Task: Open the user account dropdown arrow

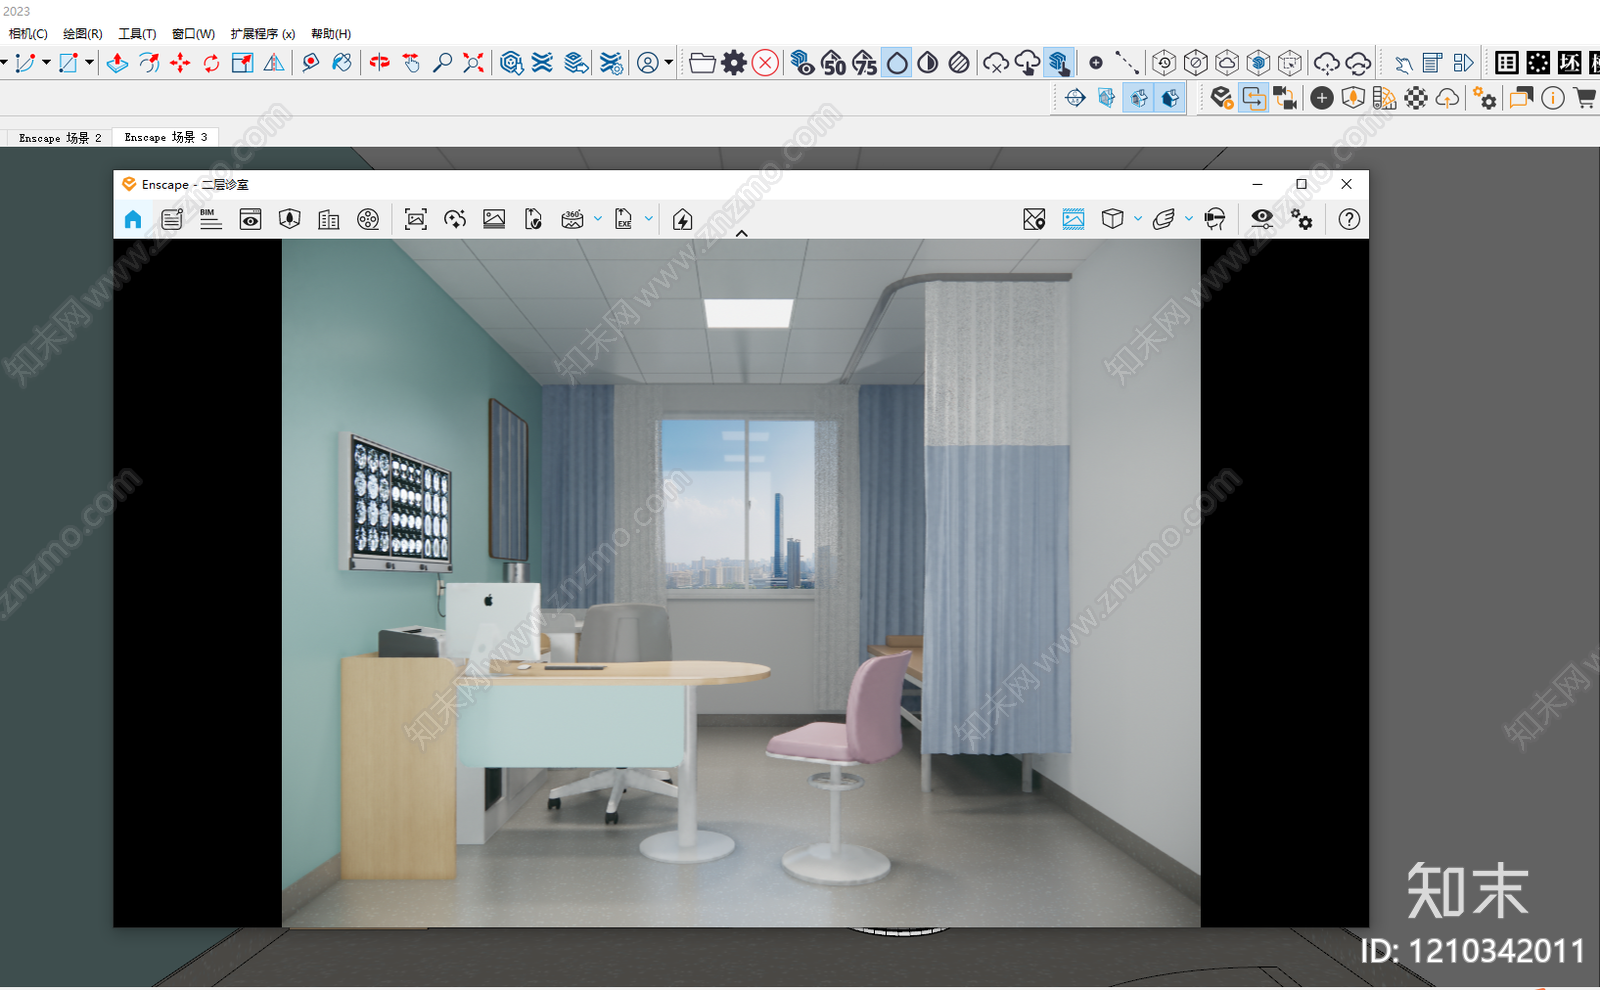Action: click(x=669, y=63)
